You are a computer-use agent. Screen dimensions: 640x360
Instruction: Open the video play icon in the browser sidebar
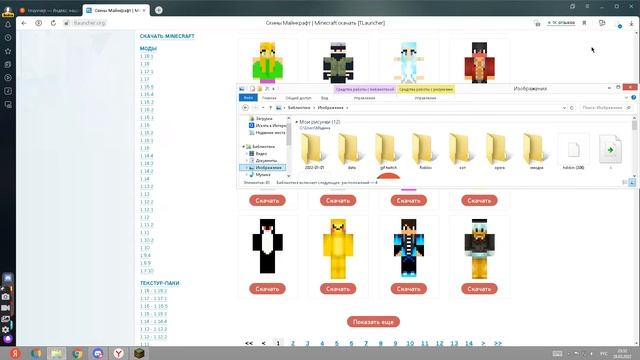point(8,78)
